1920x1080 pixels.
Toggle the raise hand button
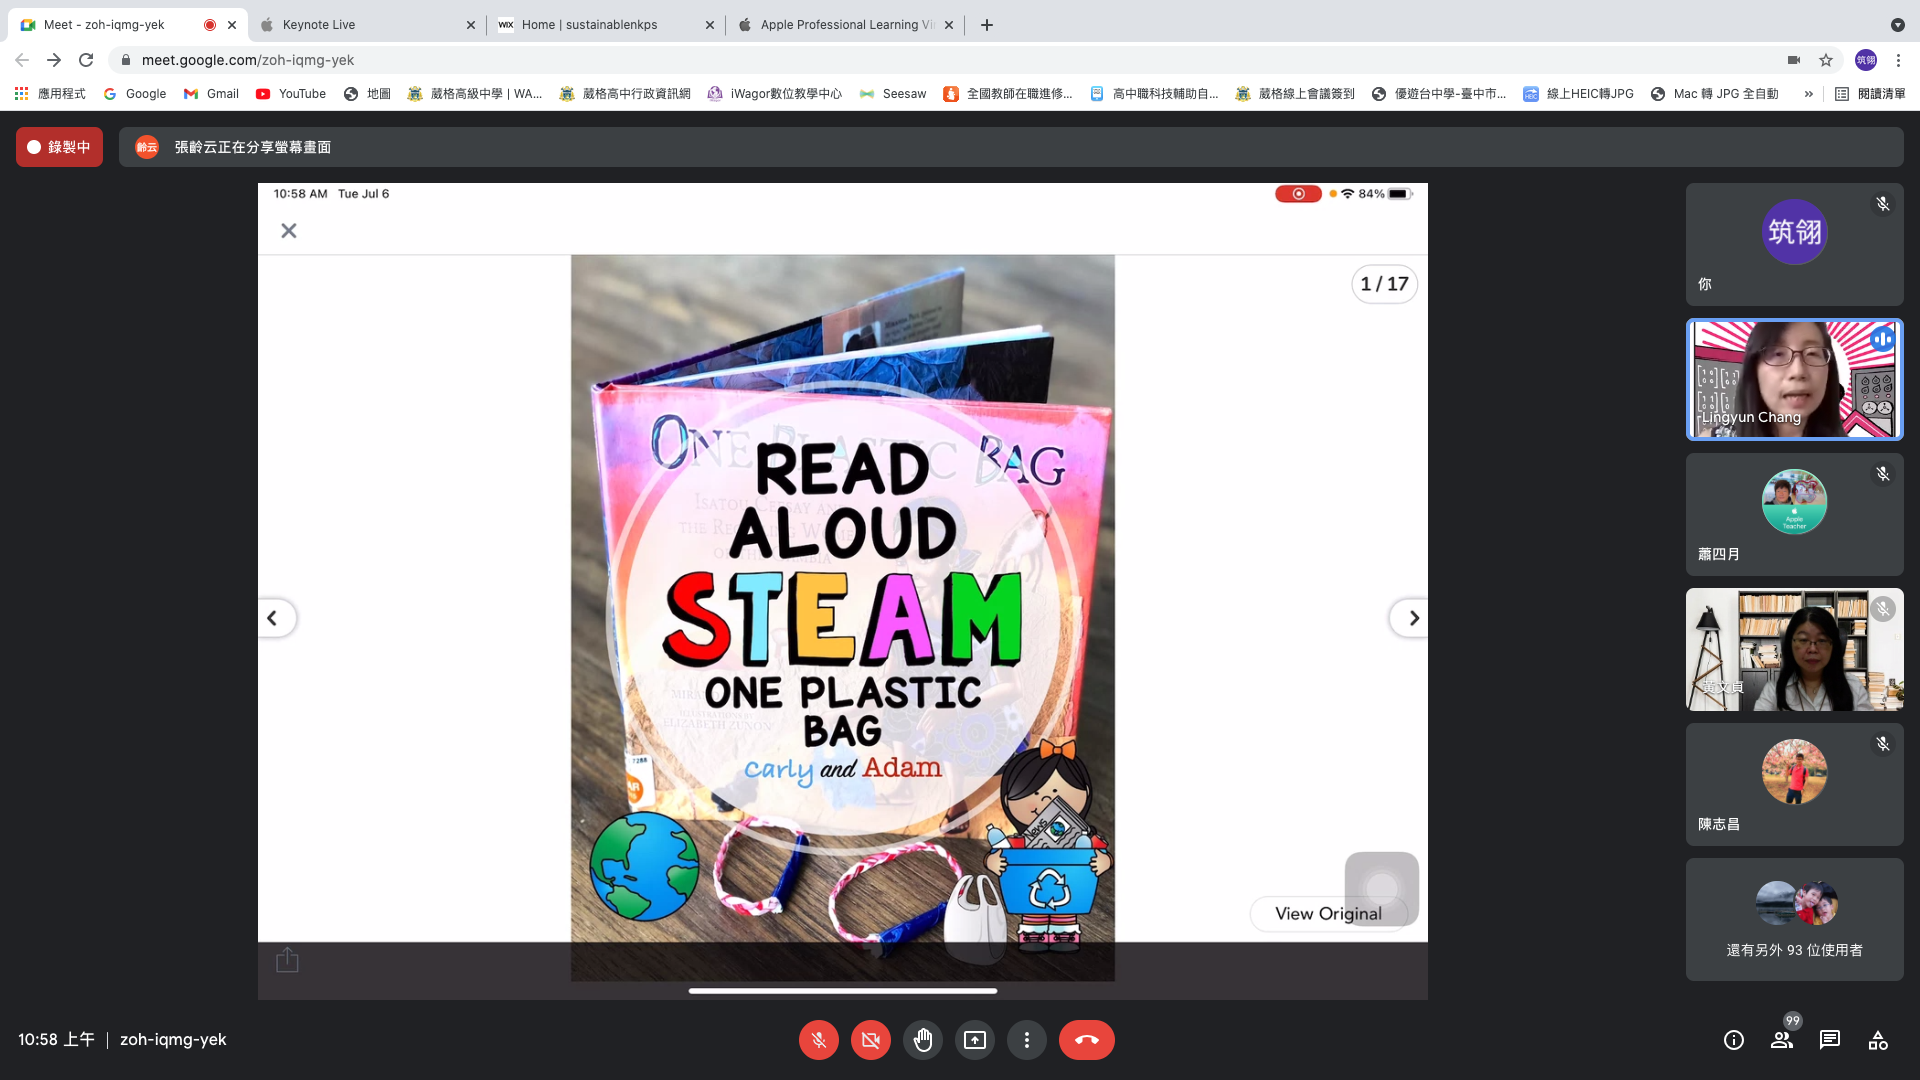point(923,1040)
